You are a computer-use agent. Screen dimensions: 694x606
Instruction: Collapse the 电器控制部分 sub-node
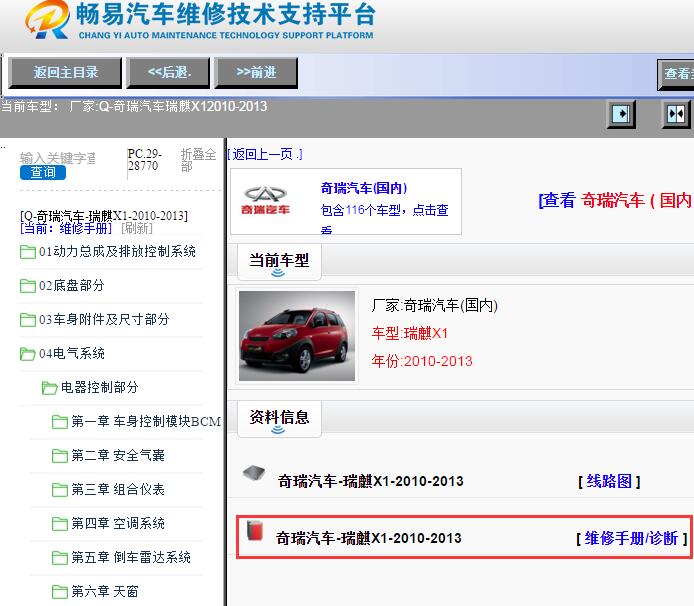(100, 387)
